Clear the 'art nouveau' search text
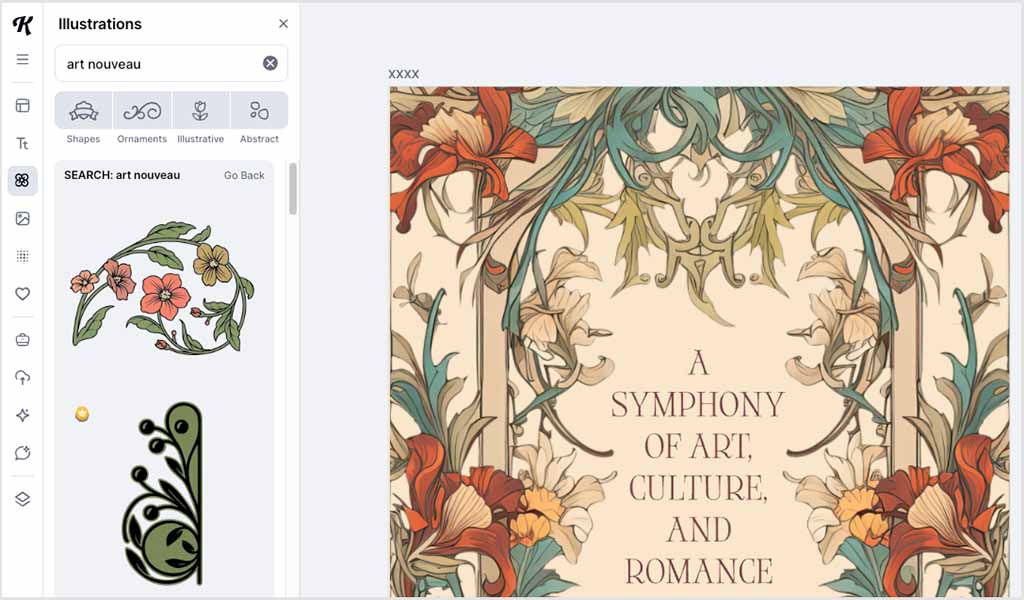This screenshot has height=600, width=1024. coord(270,63)
